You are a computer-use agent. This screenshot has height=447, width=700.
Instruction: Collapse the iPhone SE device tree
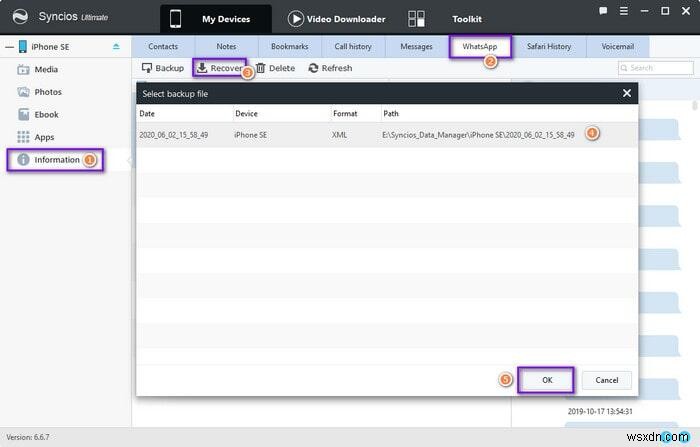tap(9, 46)
